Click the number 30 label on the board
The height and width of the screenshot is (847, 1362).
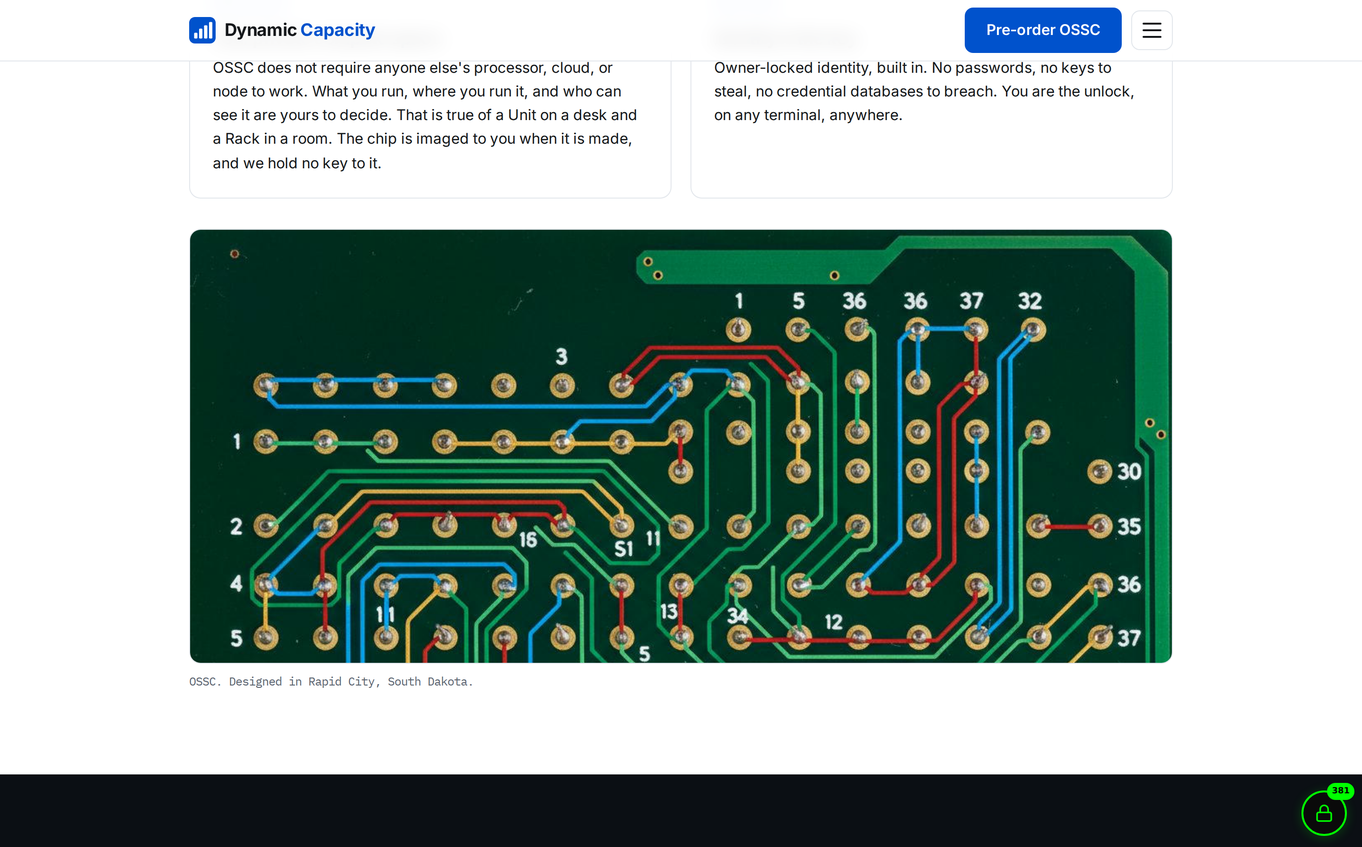click(x=1129, y=471)
